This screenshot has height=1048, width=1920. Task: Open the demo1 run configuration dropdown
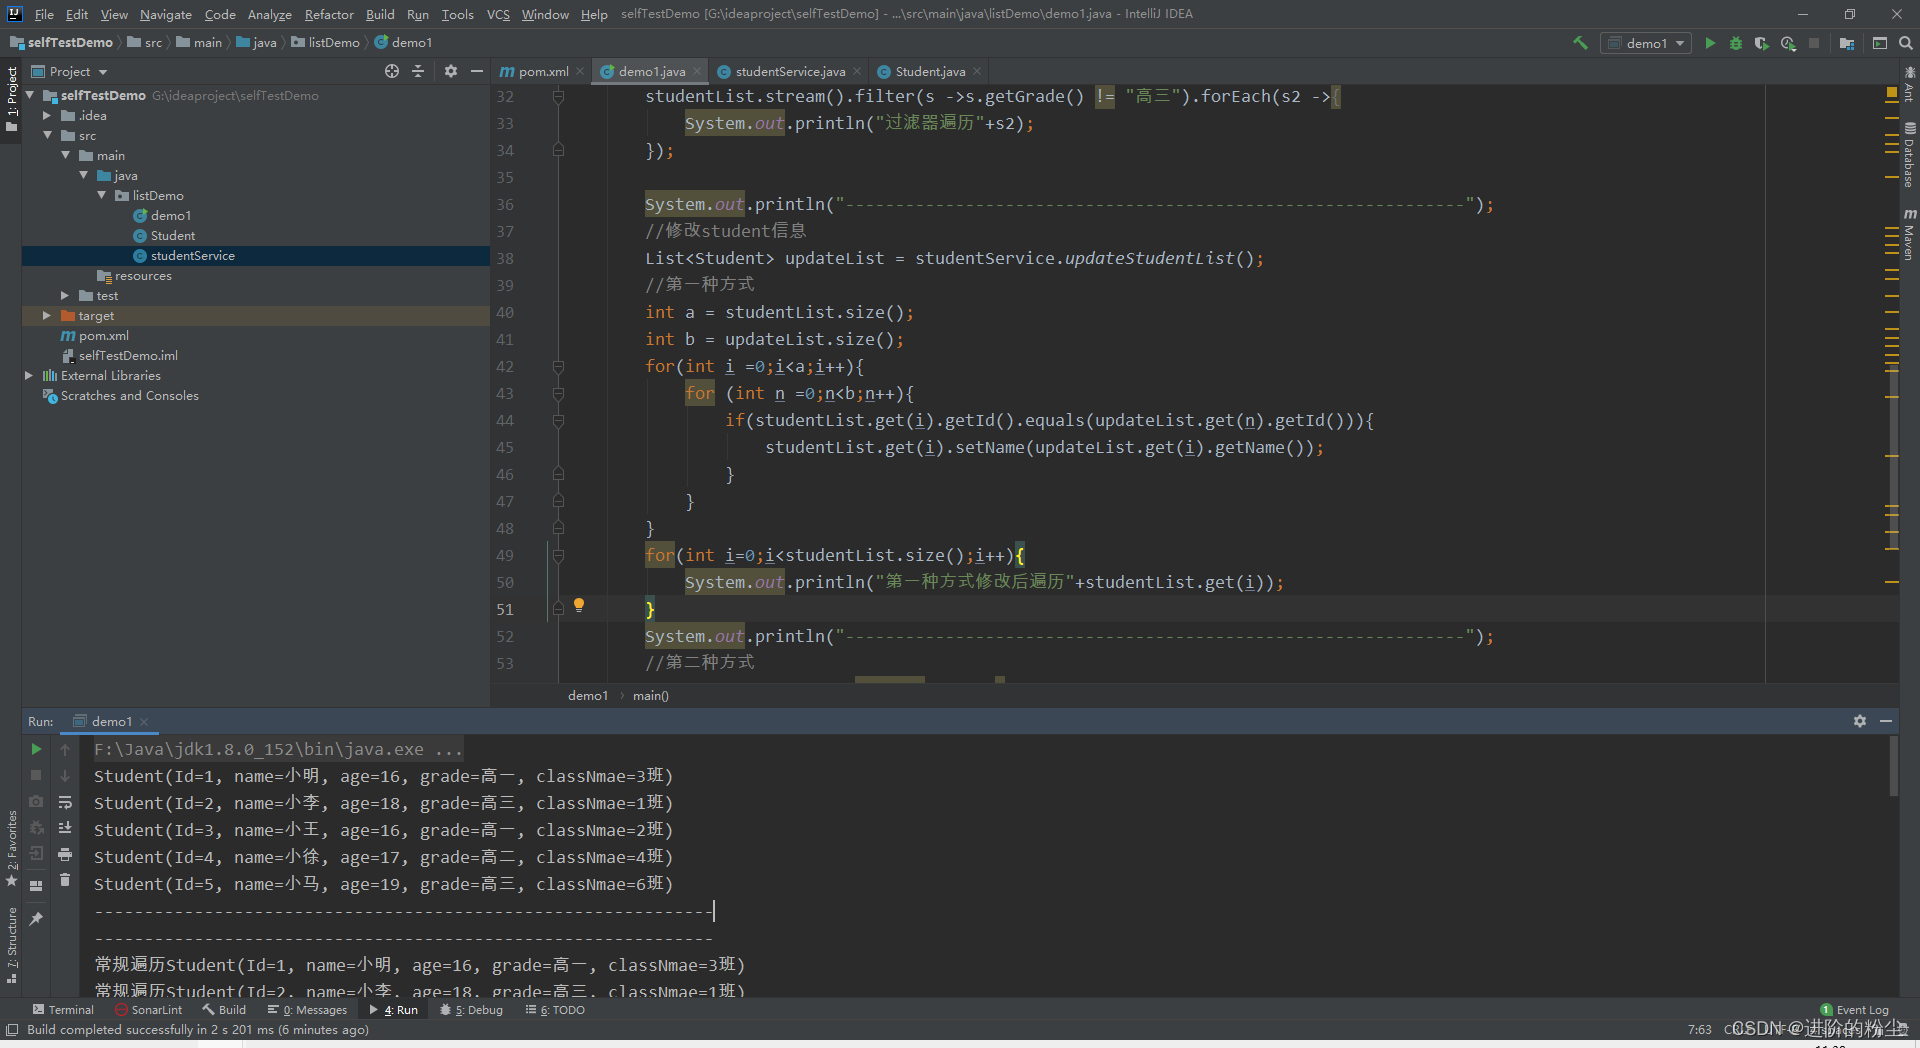click(1647, 43)
